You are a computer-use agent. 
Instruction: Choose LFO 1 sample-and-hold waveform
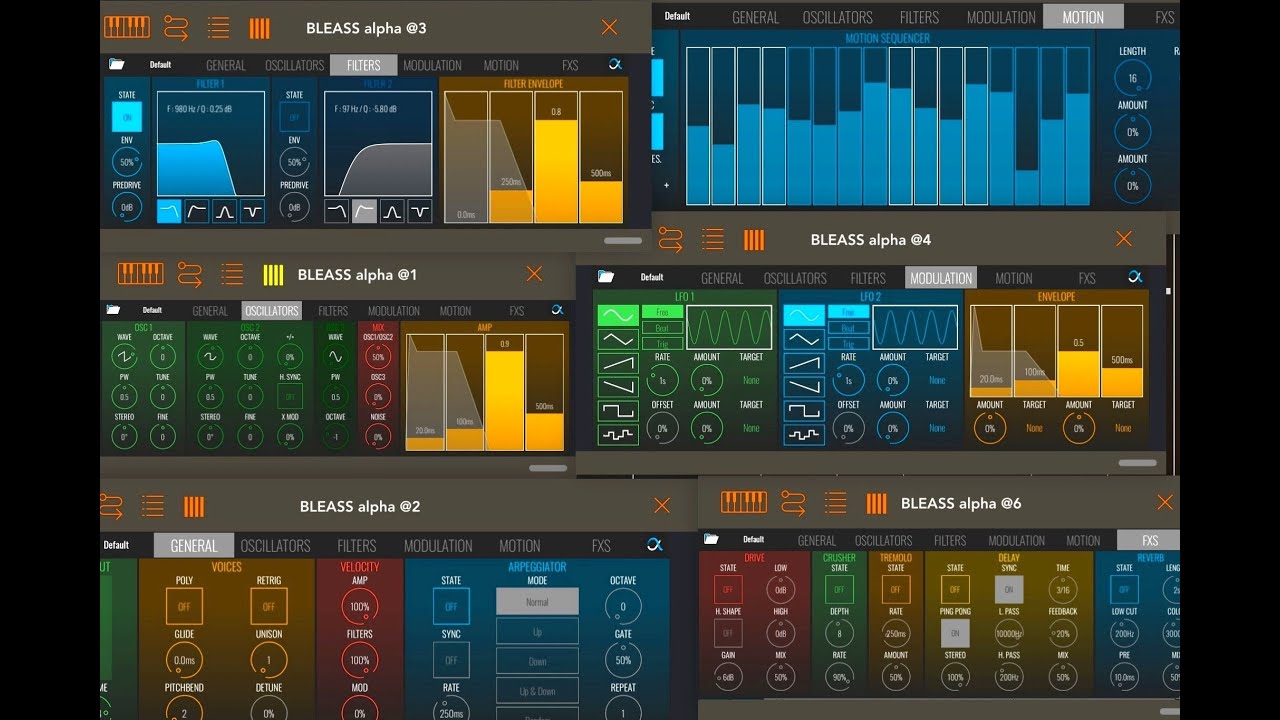618,435
